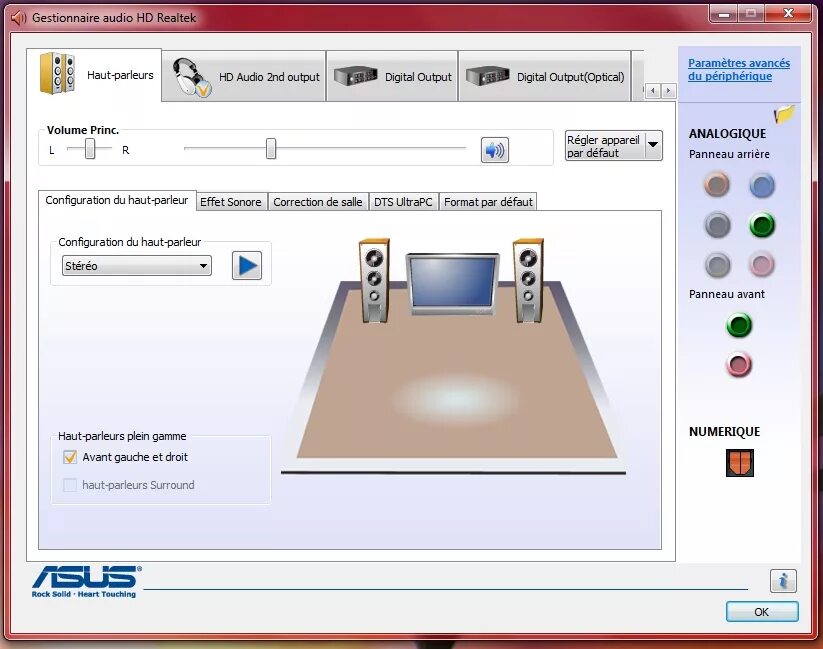Click the main volume slider handle
The image size is (823, 649).
point(271,149)
